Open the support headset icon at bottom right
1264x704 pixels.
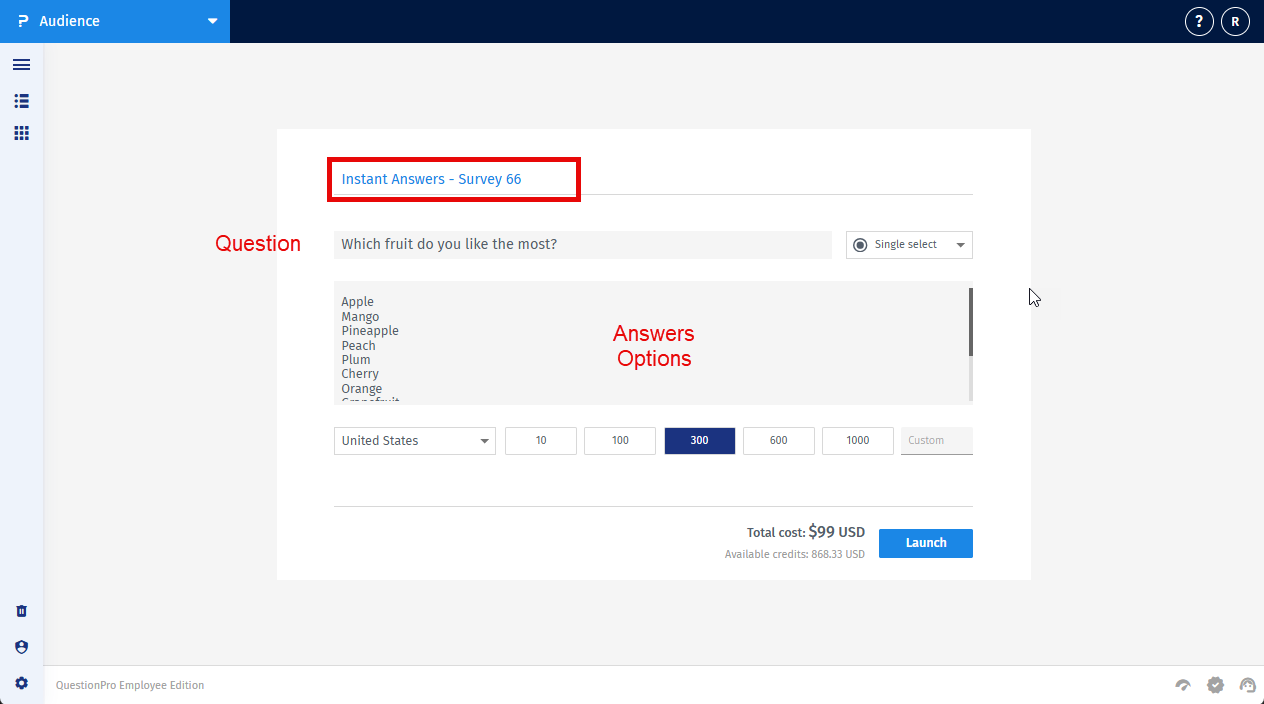(1247, 685)
